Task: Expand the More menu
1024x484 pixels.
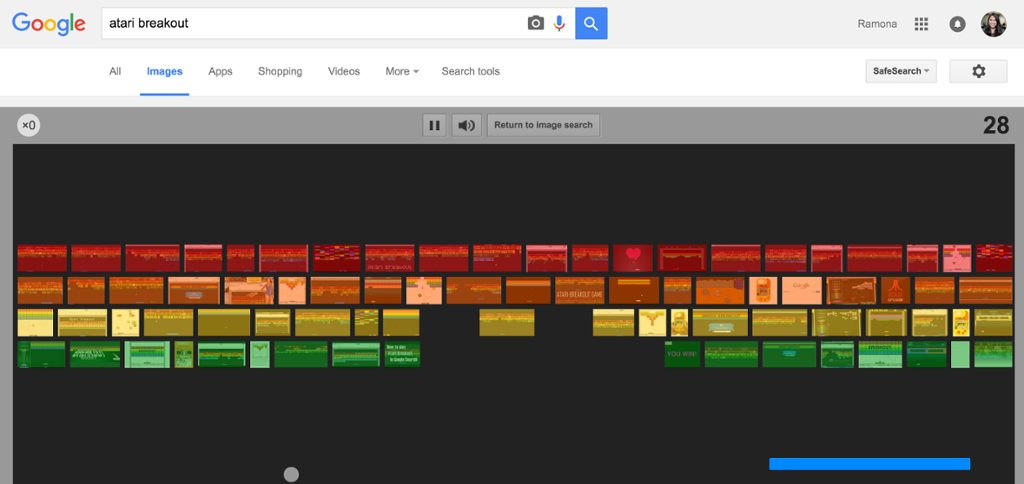Action: (x=402, y=71)
